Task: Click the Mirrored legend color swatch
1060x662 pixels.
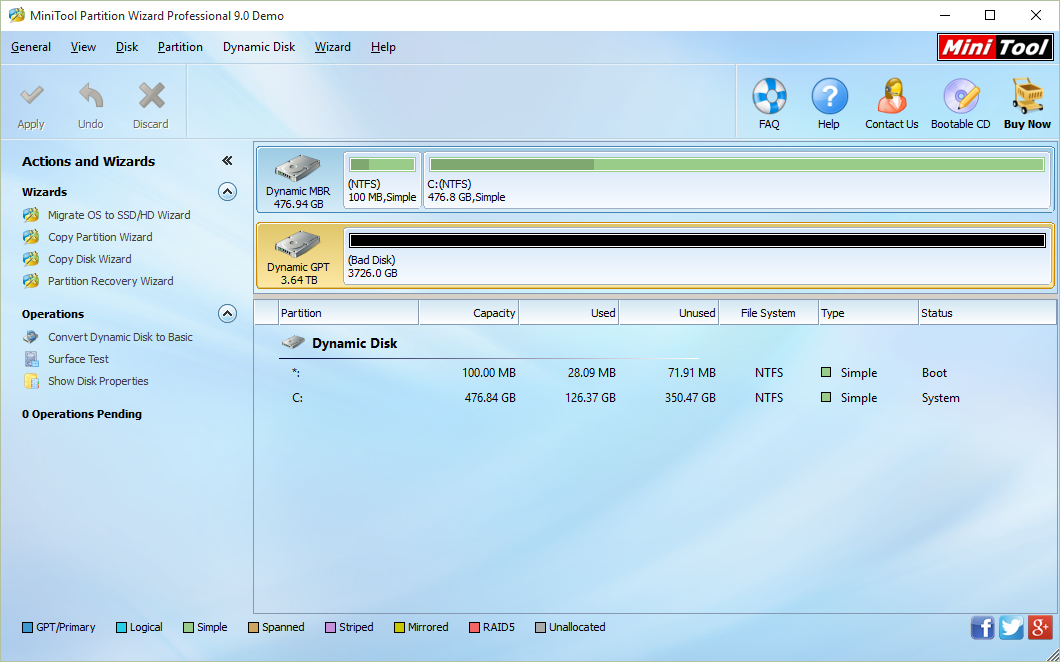Action: (x=400, y=628)
